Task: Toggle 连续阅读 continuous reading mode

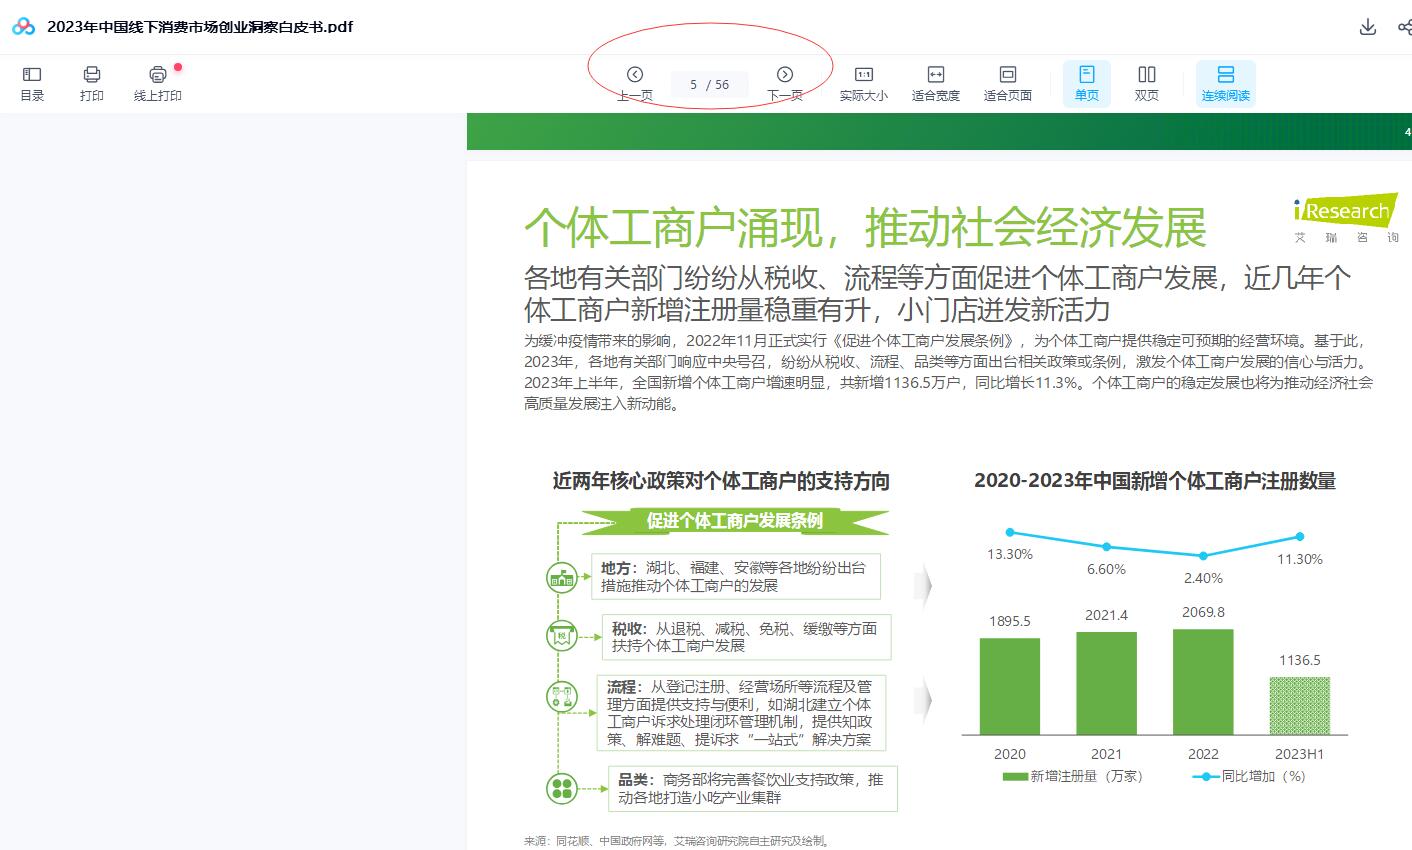Action: coord(1226,83)
